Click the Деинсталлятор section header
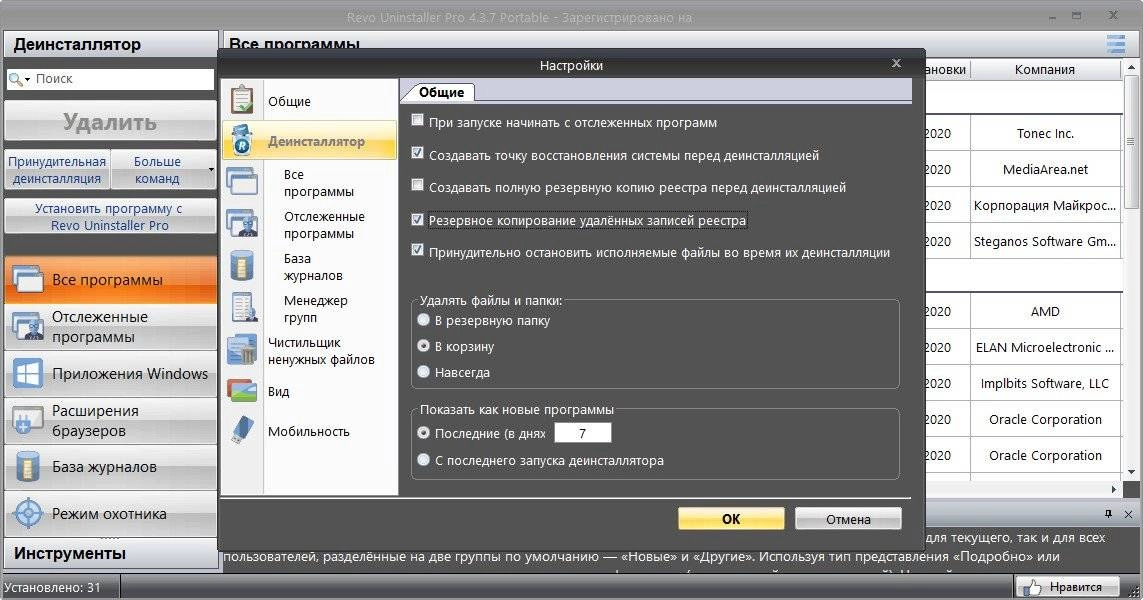 pos(111,44)
